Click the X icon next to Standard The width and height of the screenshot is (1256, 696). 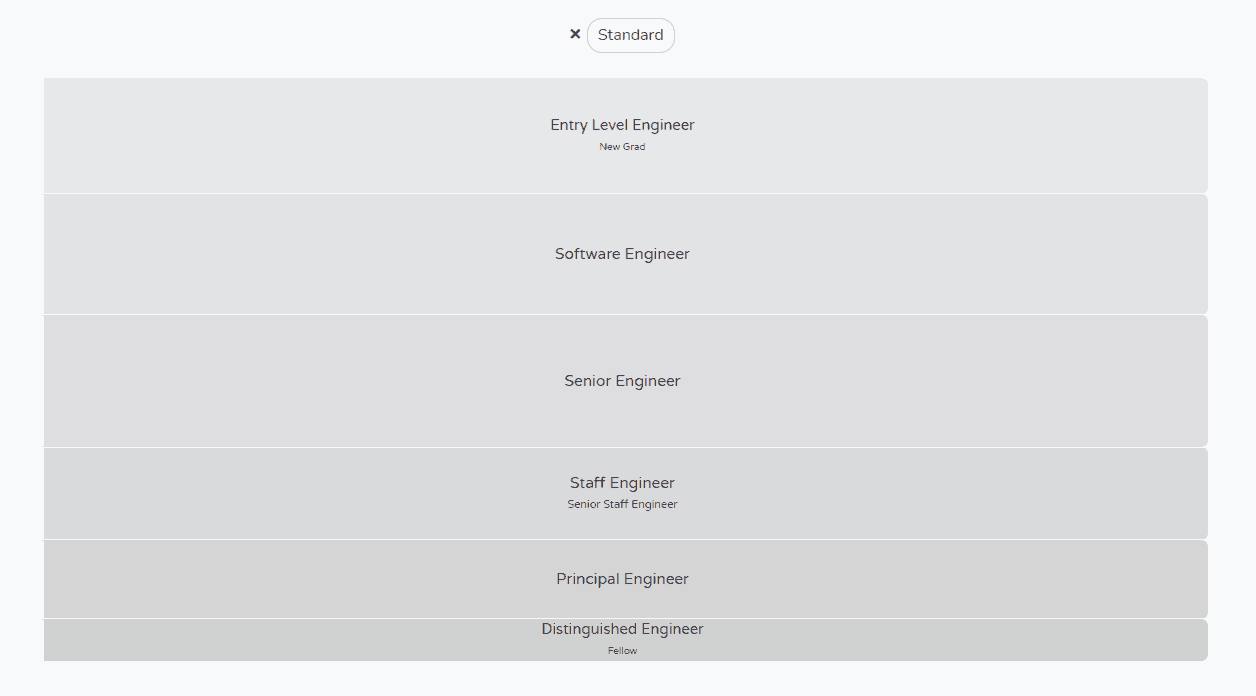point(575,34)
